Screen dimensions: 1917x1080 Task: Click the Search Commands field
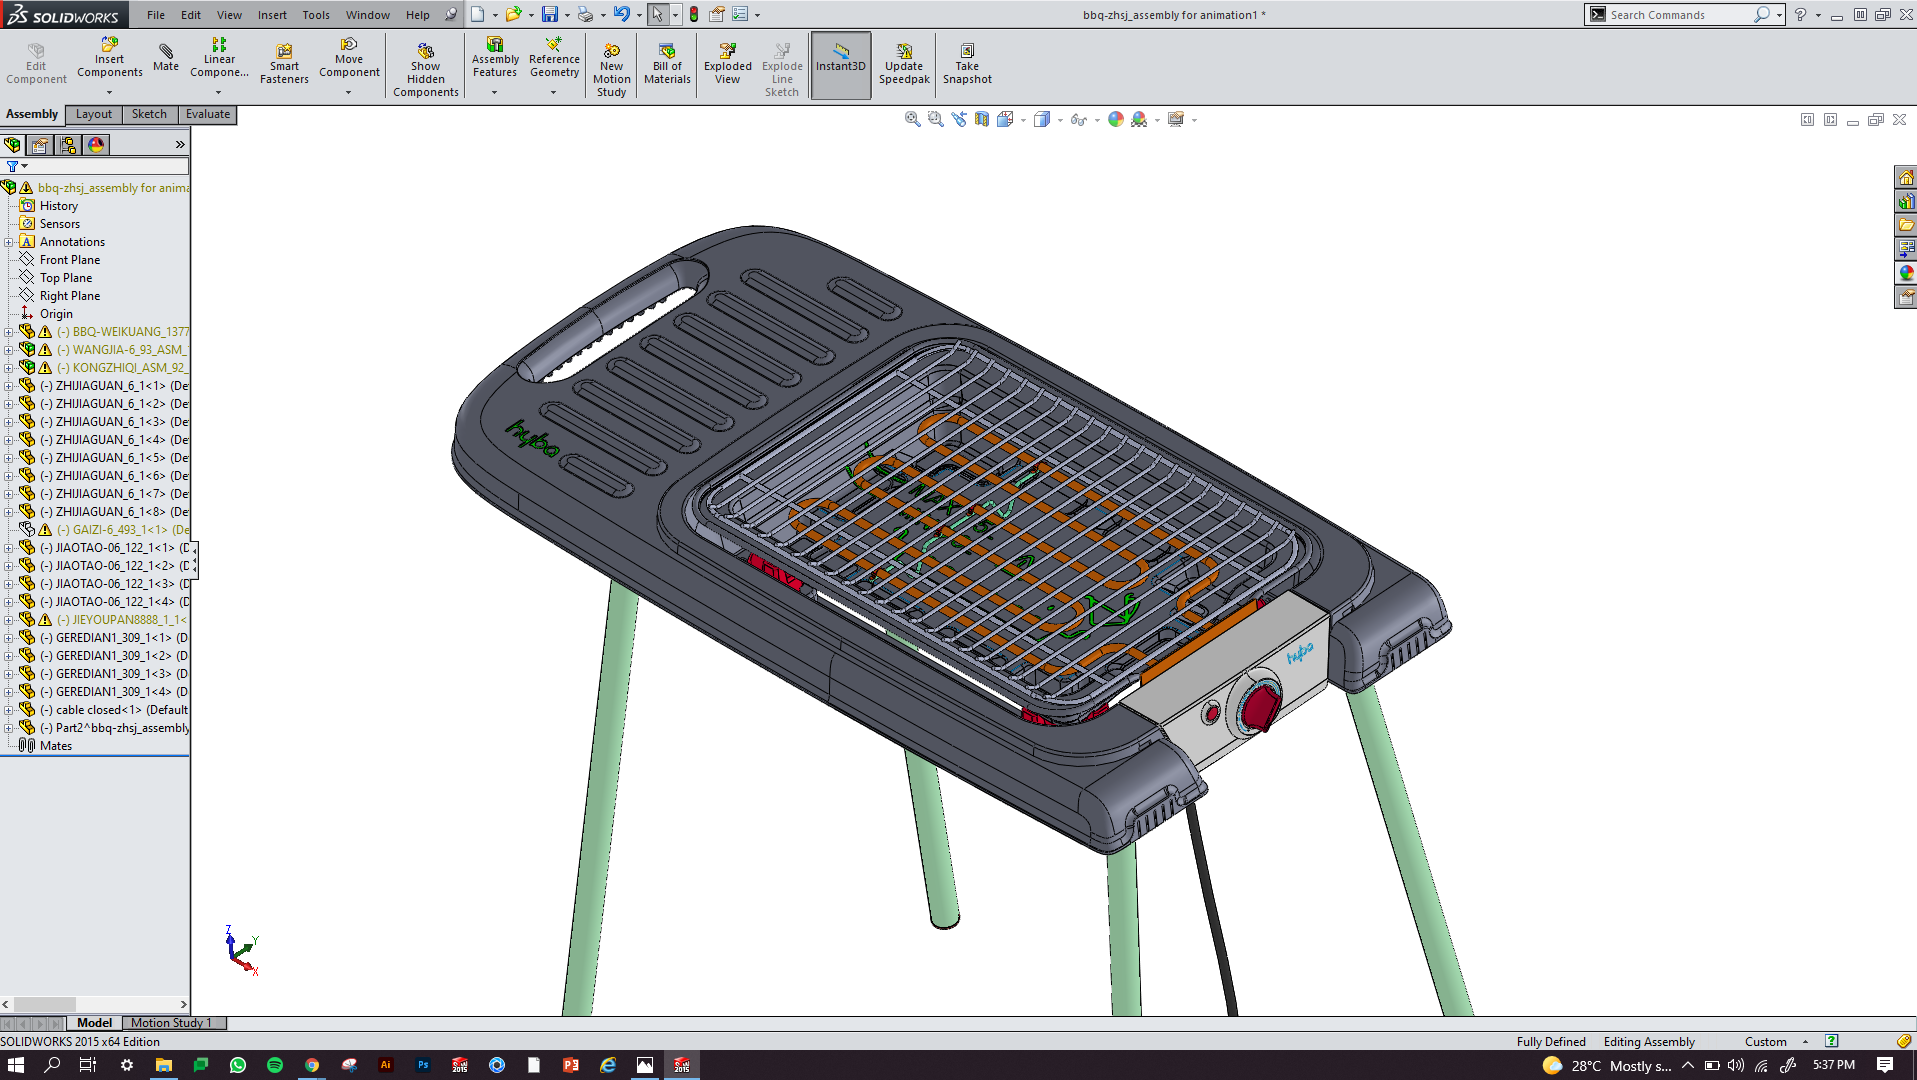pyautogui.click(x=1678, y=15)
